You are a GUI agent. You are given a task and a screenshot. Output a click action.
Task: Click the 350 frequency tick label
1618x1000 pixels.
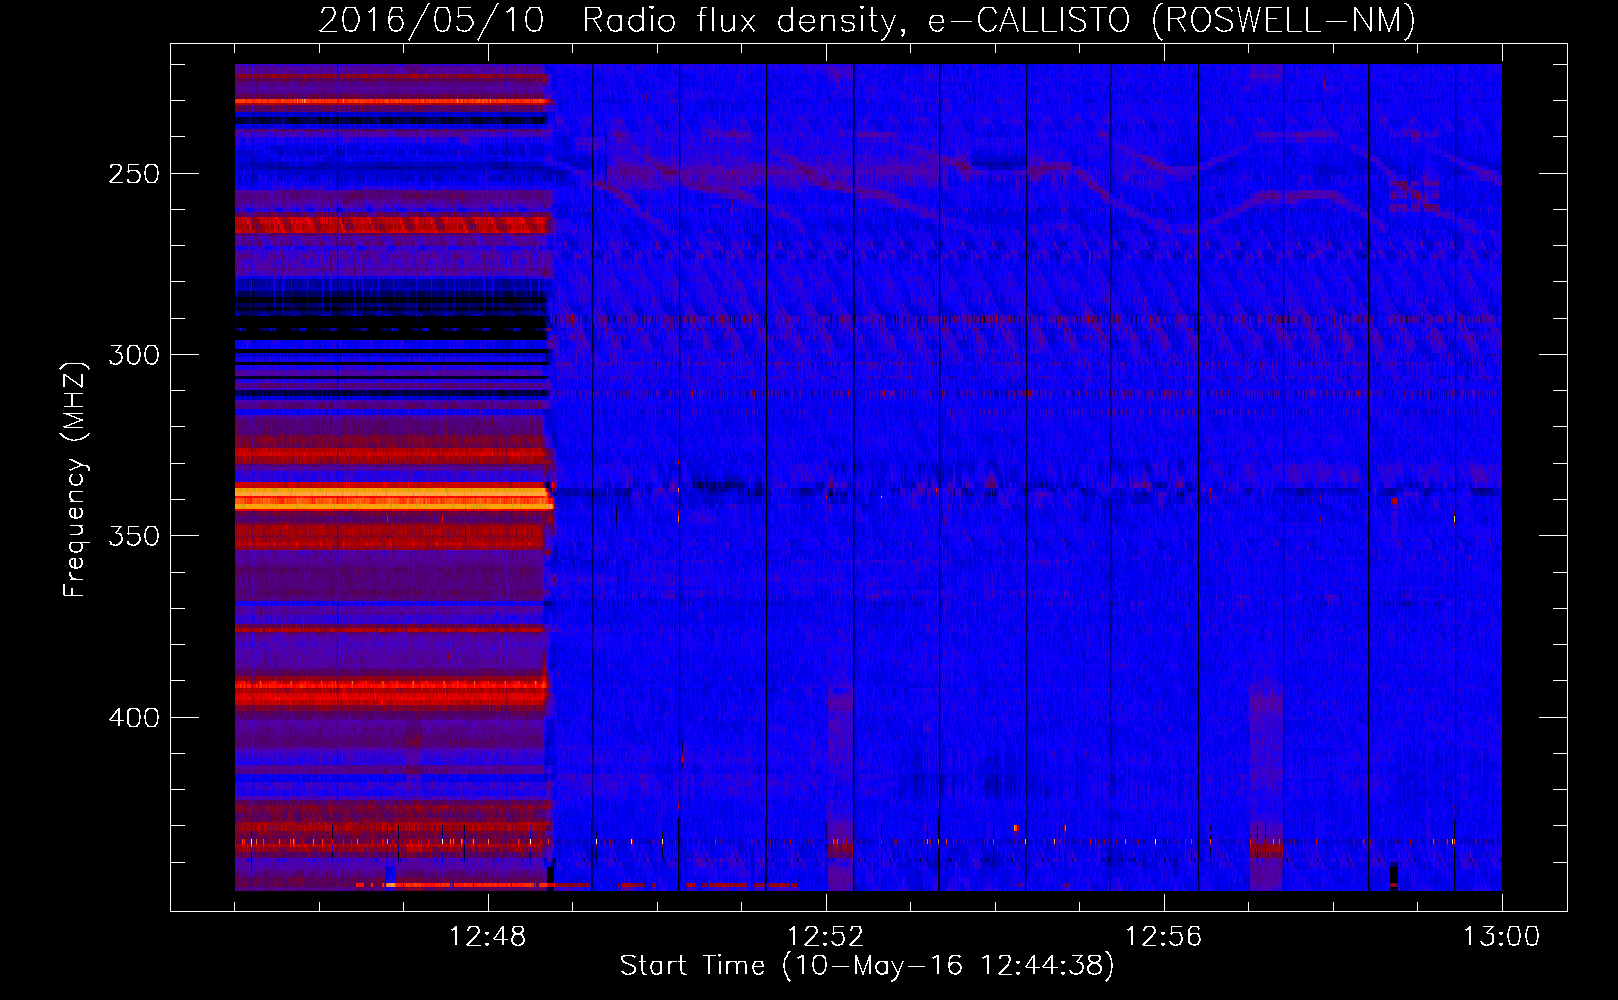tap(134, 536)
